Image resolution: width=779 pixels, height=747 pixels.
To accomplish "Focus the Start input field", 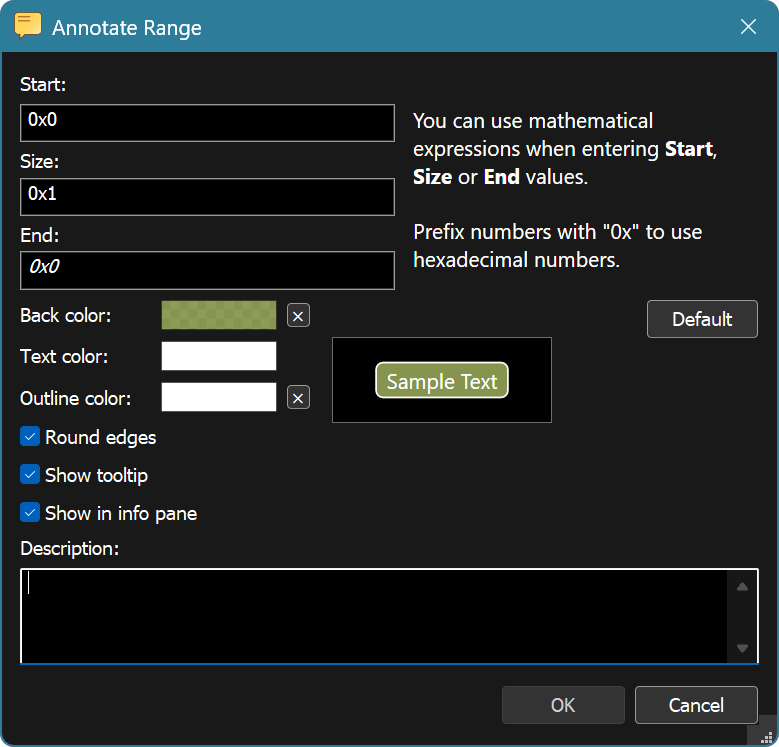I will pos(207,123).
